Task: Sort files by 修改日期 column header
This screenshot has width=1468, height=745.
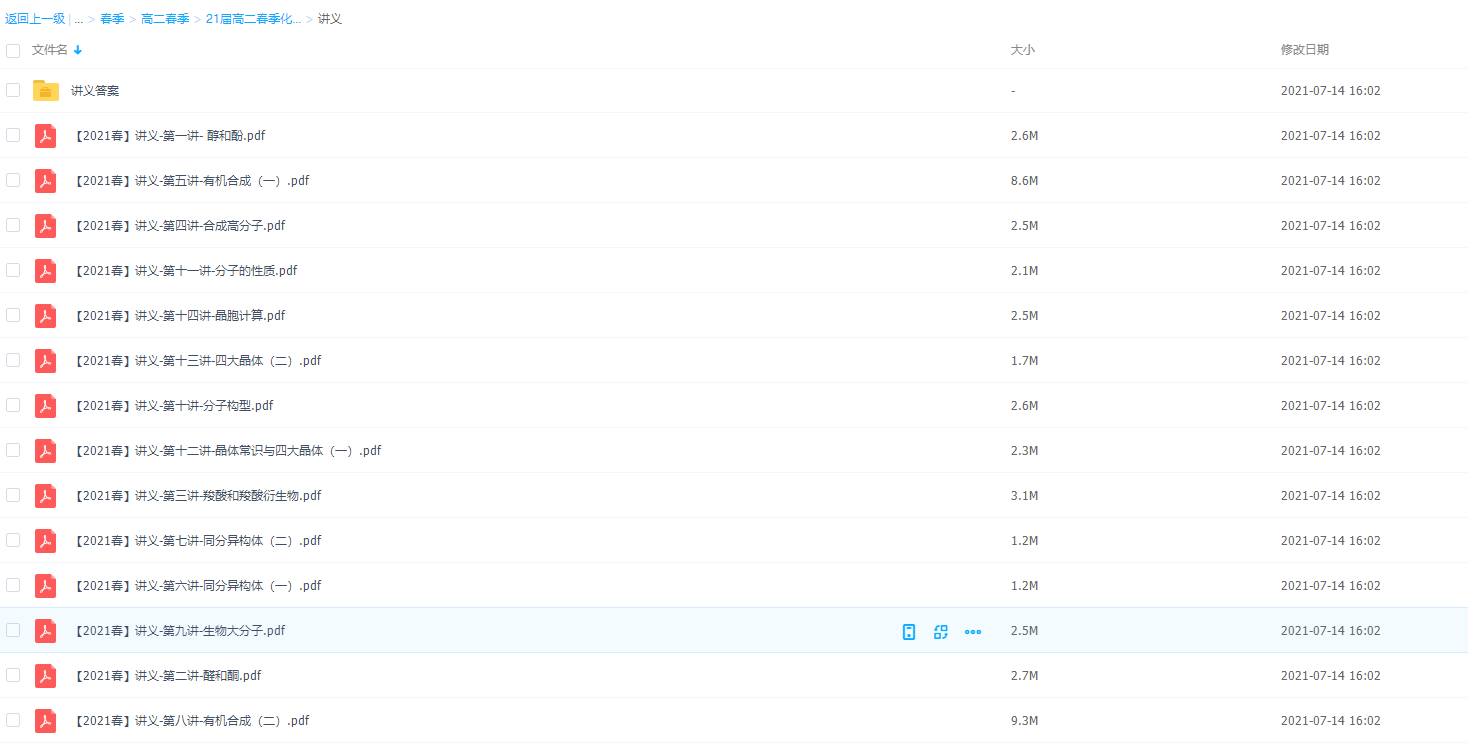Action: coord(1304,50)
